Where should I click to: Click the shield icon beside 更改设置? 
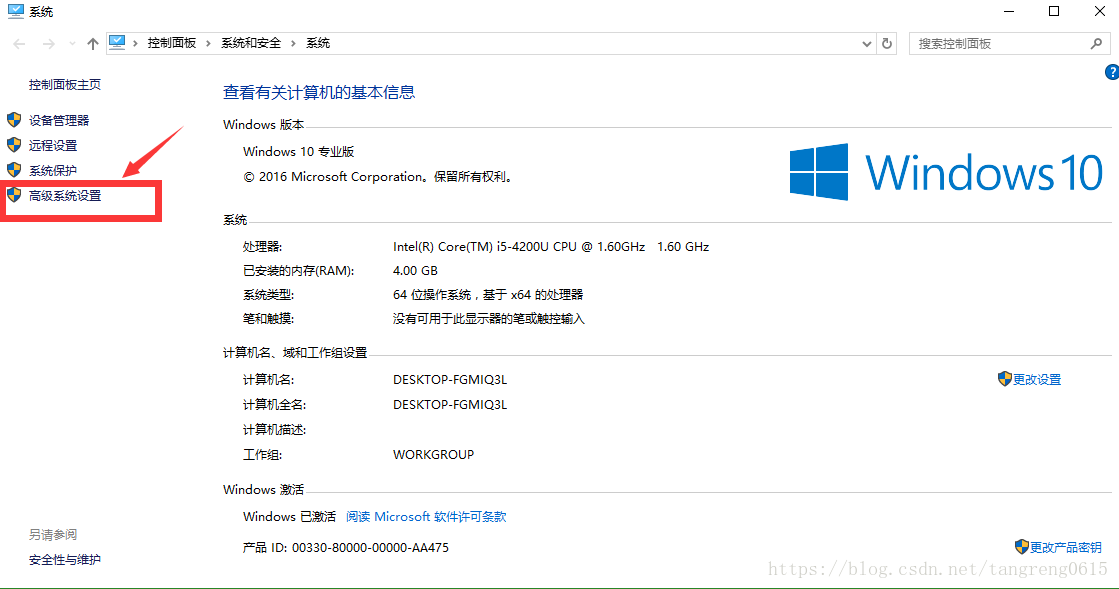tap(1005, 379)
